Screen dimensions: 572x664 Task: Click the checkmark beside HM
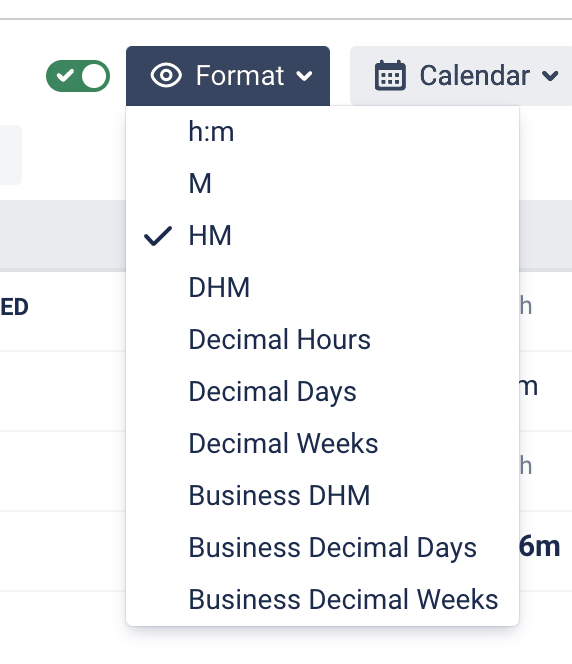[158, 235]
